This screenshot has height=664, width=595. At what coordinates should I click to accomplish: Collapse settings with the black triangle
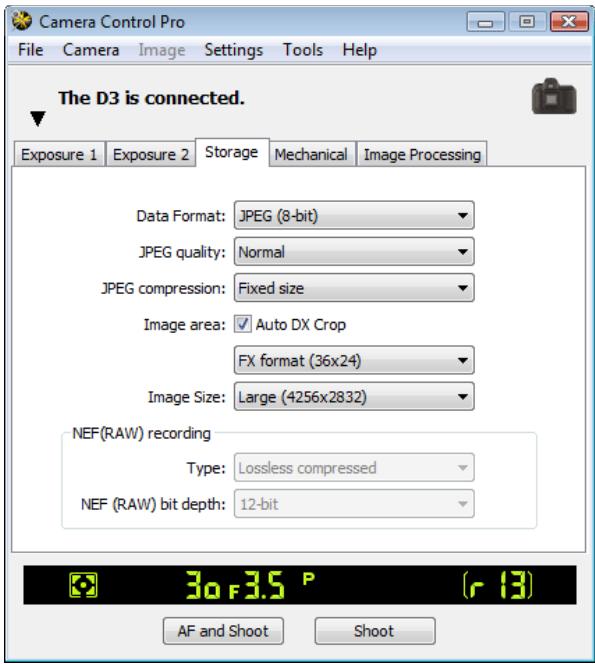click(38, 119)
